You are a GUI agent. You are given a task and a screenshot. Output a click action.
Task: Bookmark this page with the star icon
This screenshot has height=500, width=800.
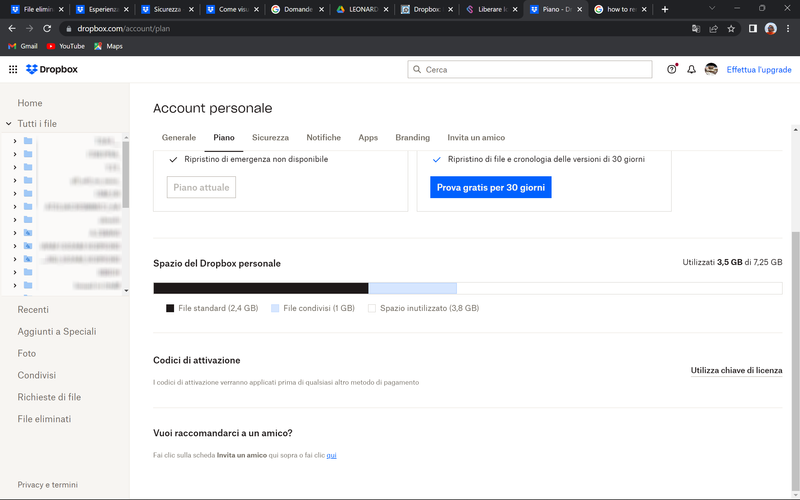pyautogui.click(x=731, y=29)
